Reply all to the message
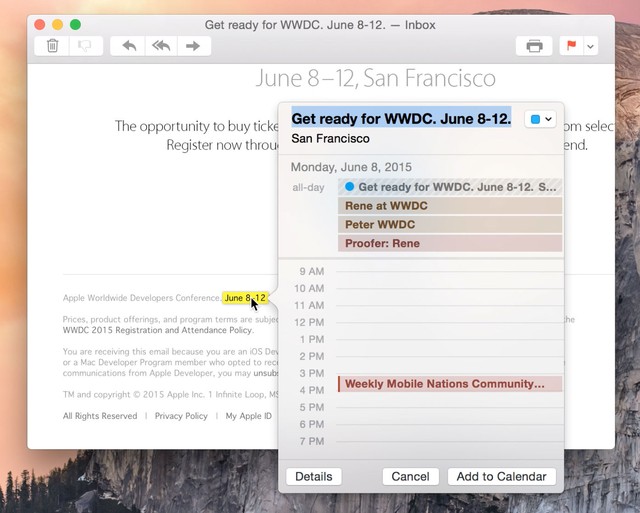Image resolution: width=640 pixels, height=513 pixels. coord(161,46)
